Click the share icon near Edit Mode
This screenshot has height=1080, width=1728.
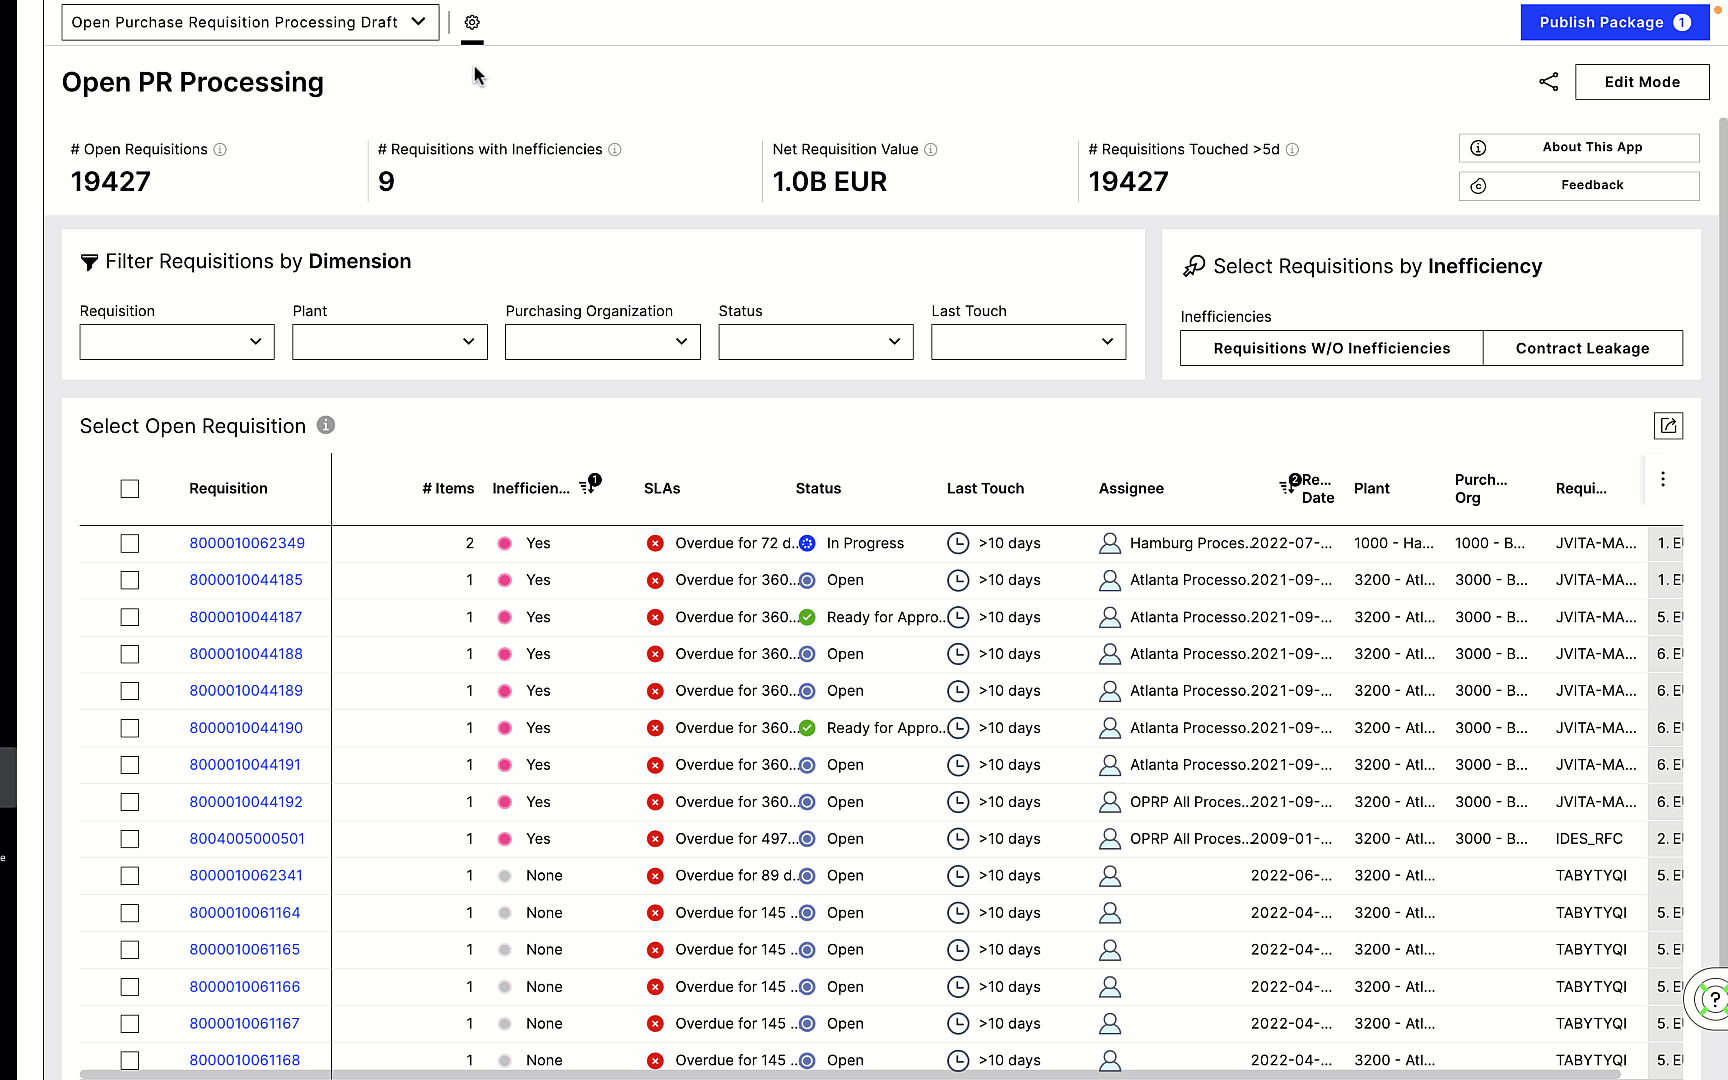coord(1548,82)
